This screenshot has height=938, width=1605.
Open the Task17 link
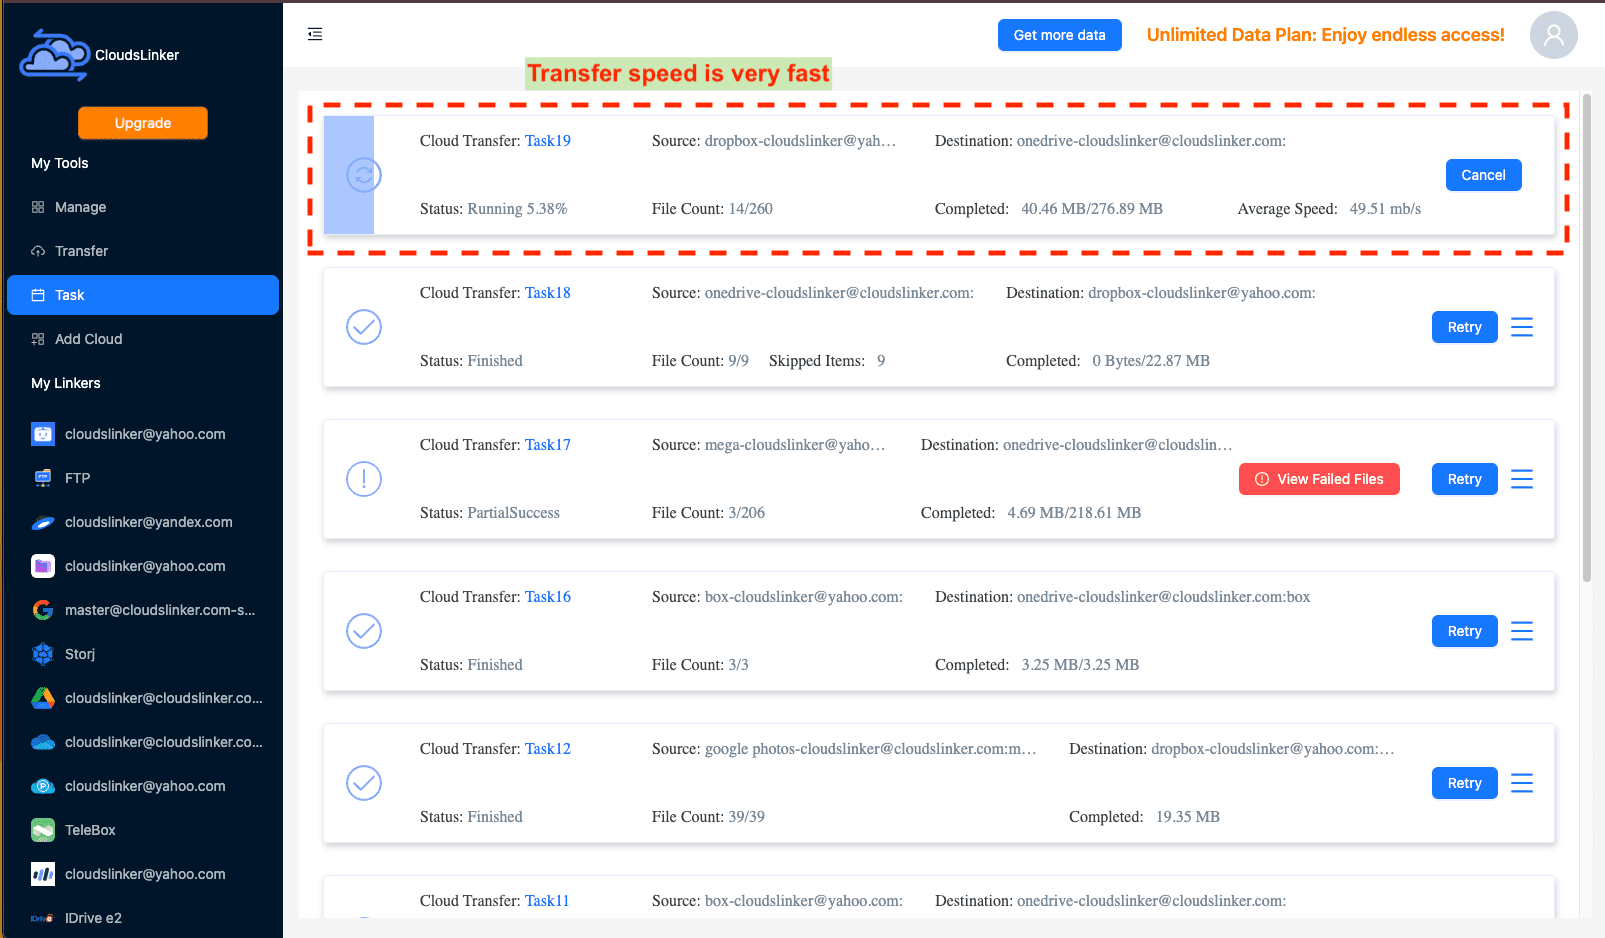tap(548, 445)
